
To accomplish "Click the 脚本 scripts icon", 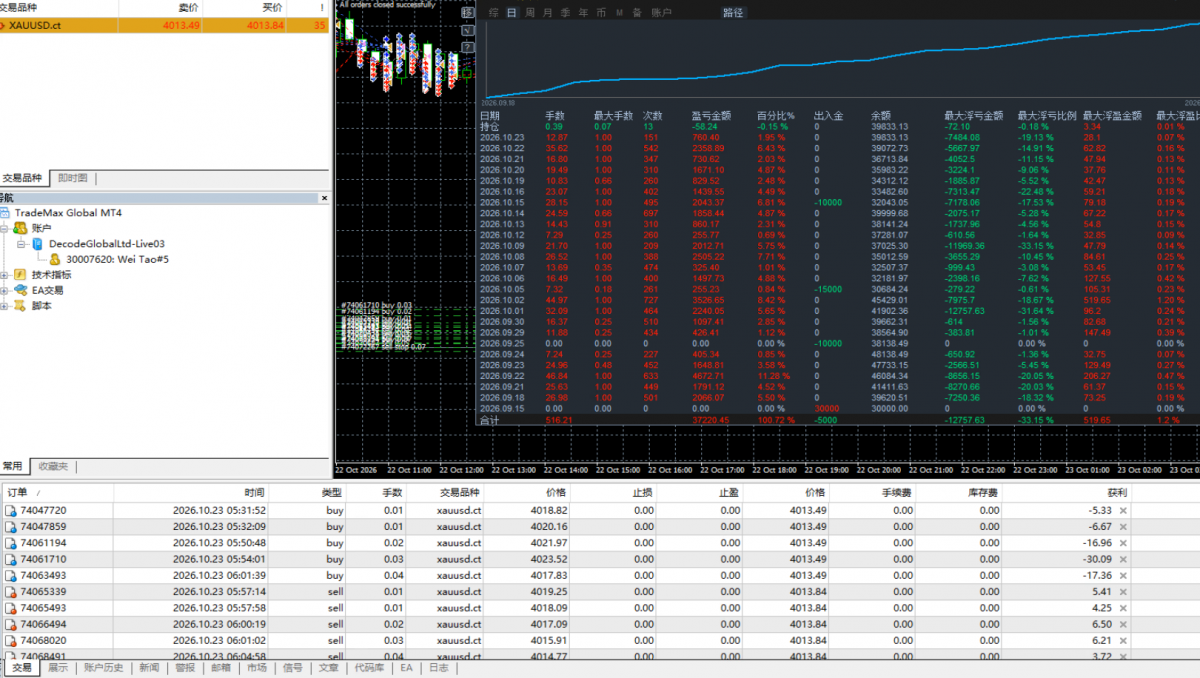I will tap(19, 306).
